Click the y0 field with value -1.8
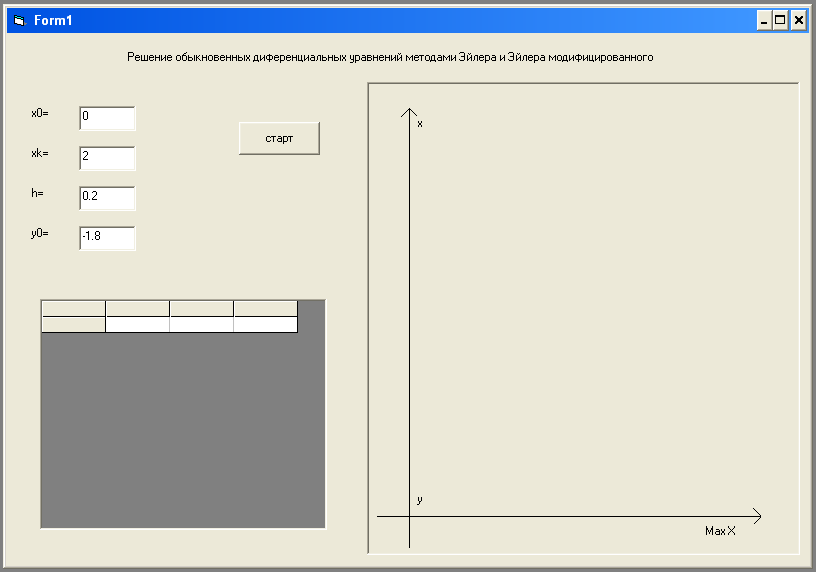The height and width of the screenshot is (572, 816). [107, 238]
